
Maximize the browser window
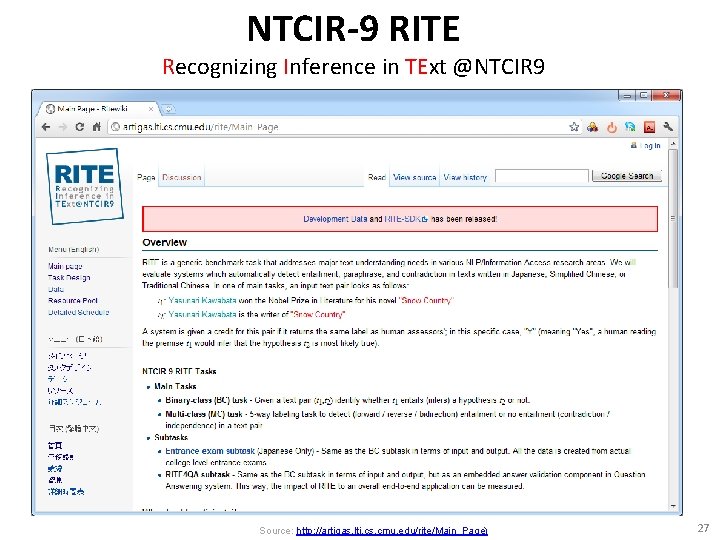point(644,96)
